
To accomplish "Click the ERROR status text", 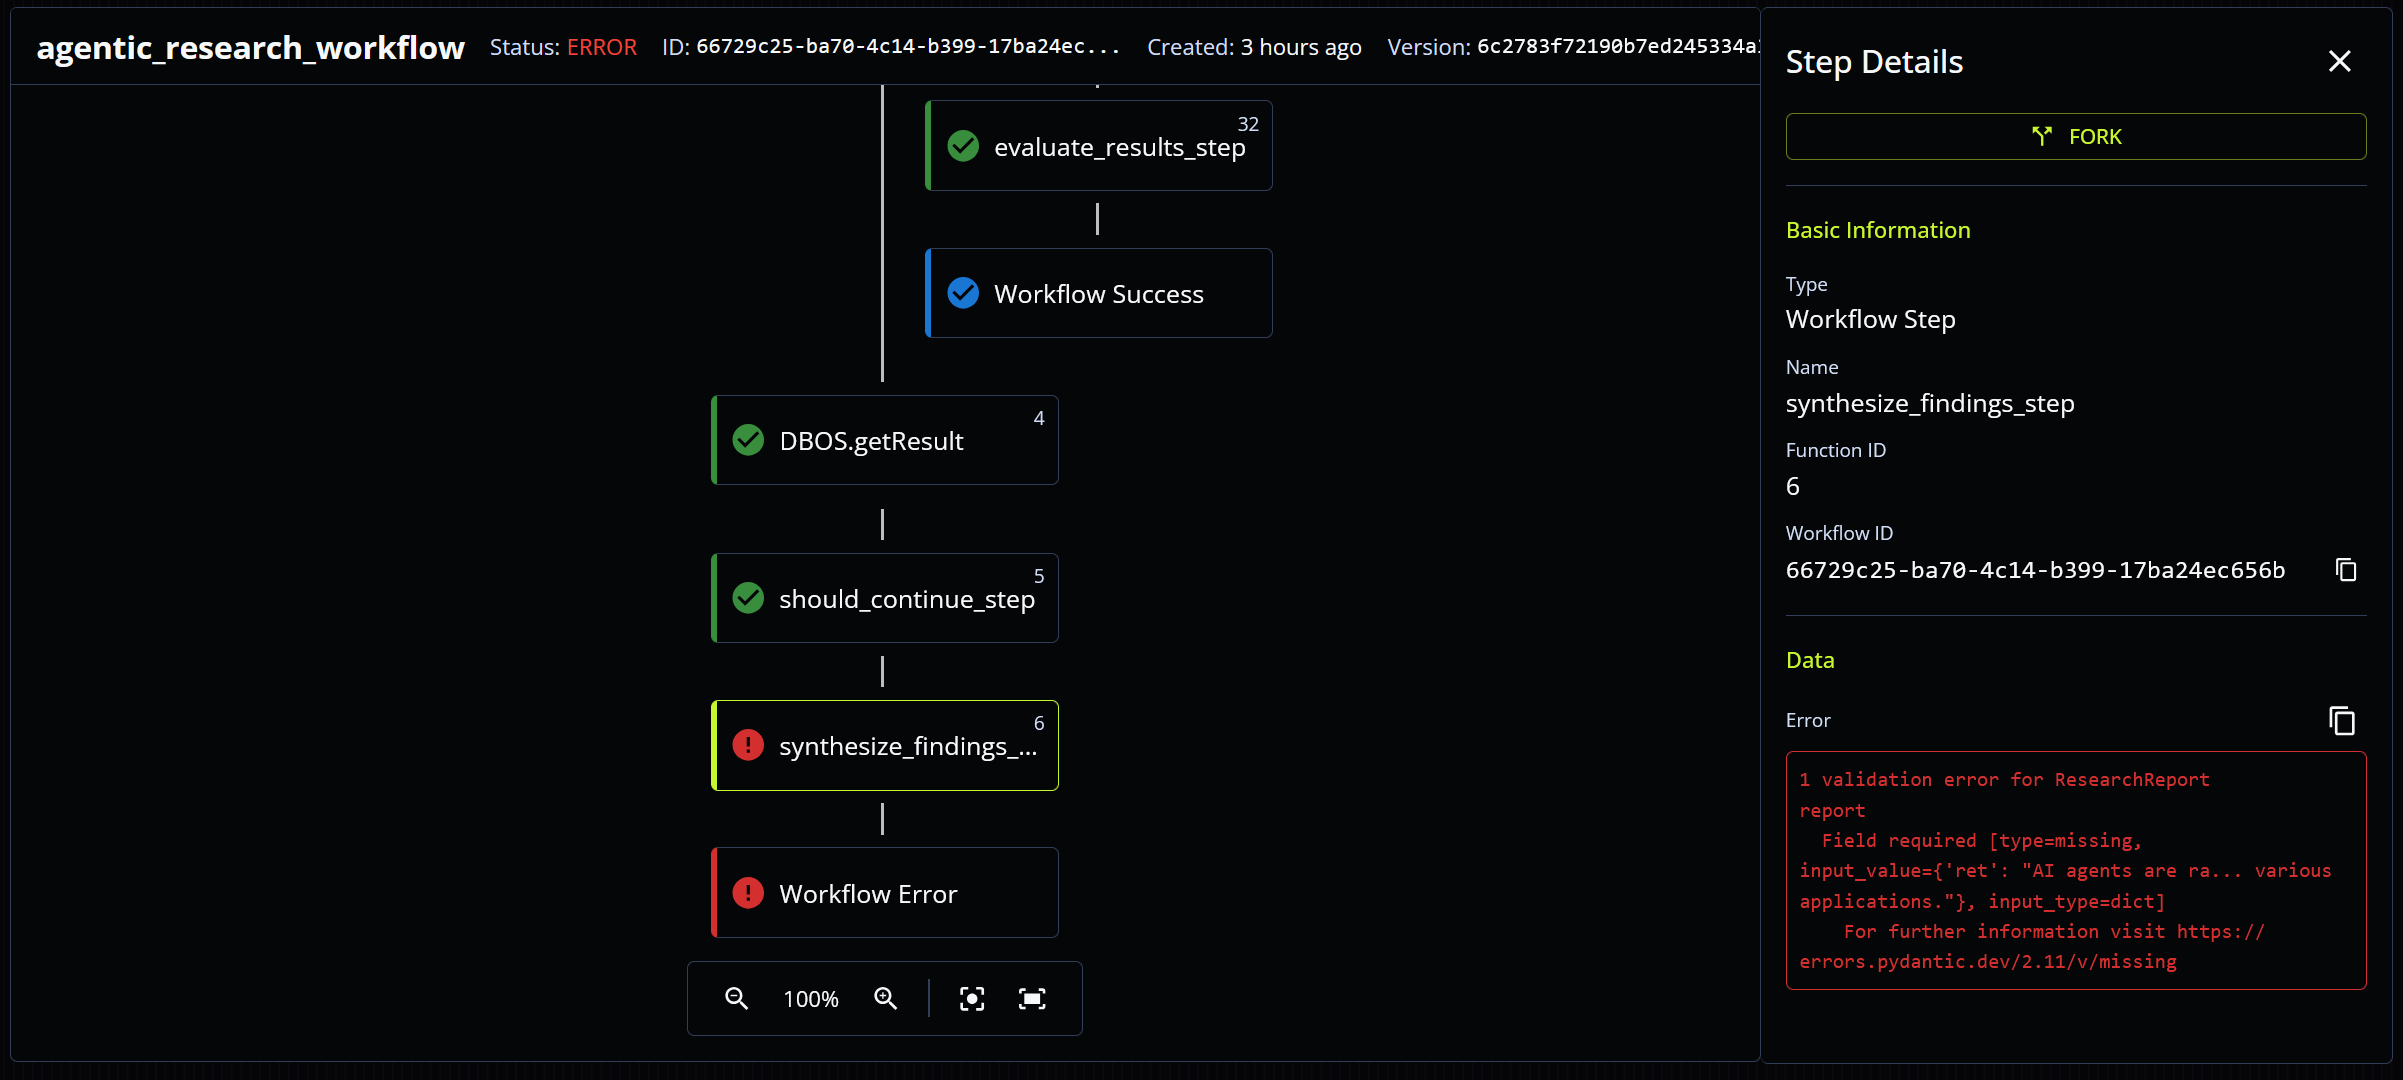I will (601, 47).
